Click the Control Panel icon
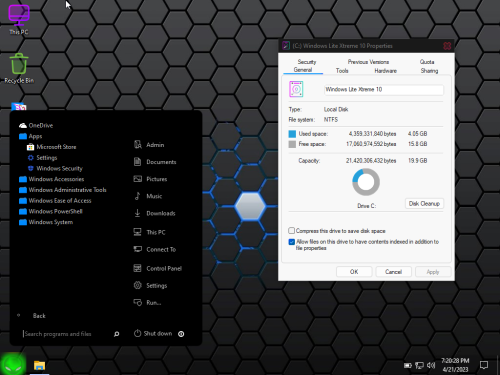Screen dimensions: 500x375 [x=137, y=268]
